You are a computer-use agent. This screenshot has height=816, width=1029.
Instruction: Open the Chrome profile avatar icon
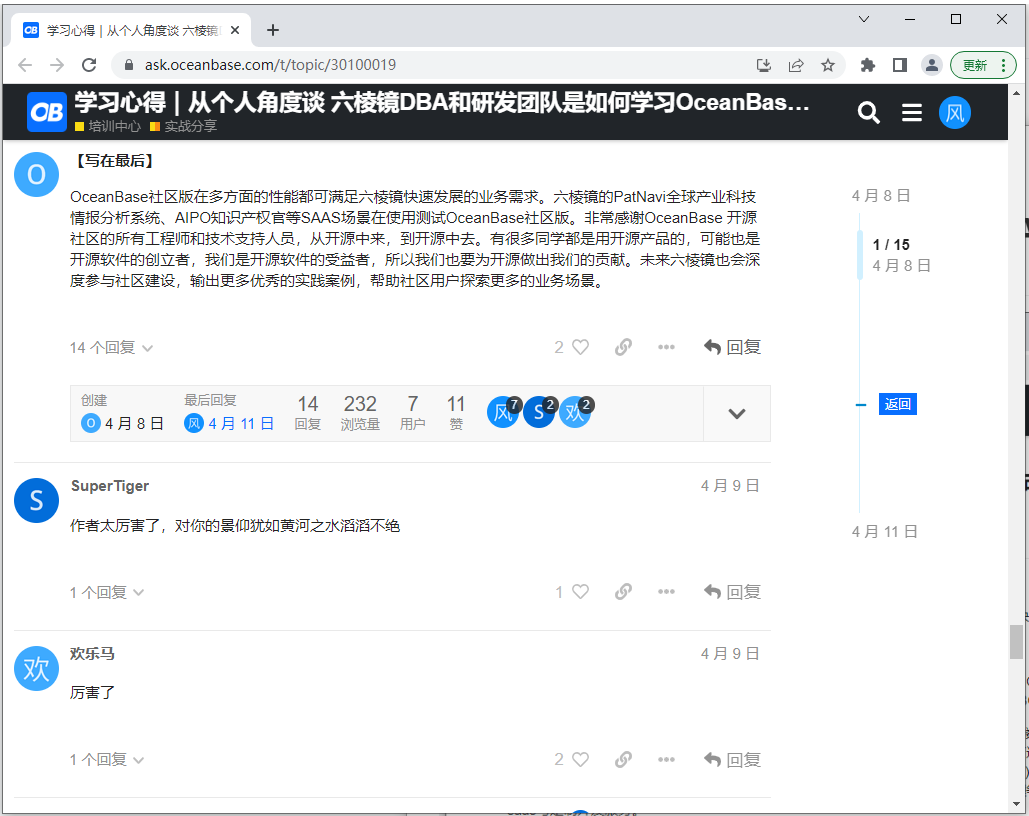click(x=932, y=65)
